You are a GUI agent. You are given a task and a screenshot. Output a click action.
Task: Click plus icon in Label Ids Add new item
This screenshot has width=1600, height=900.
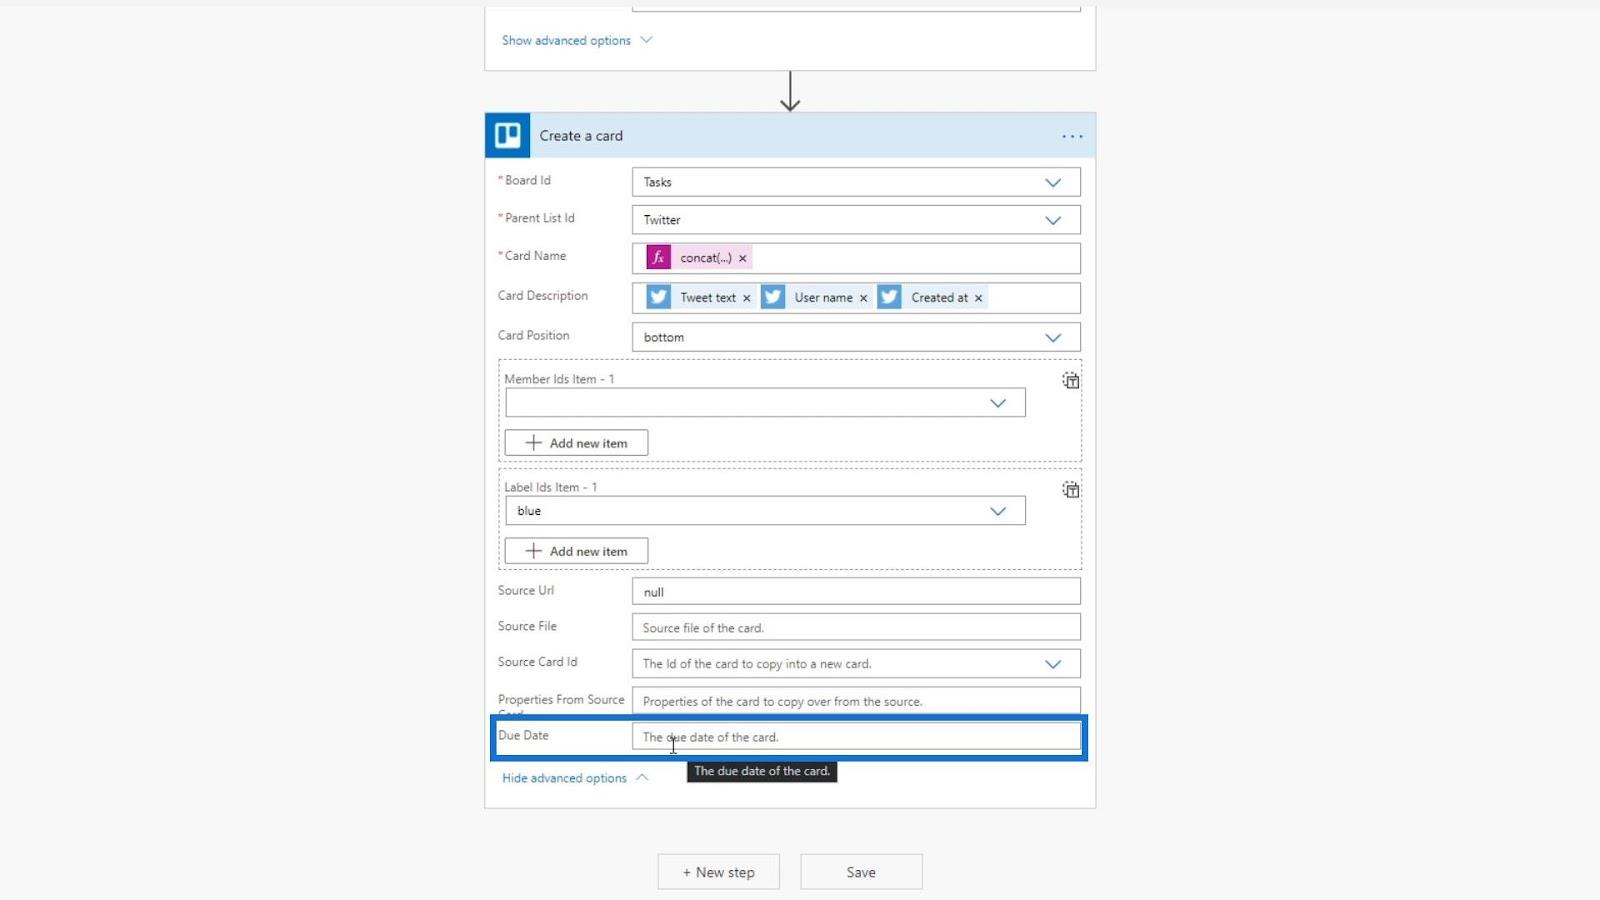coord(534,551)
